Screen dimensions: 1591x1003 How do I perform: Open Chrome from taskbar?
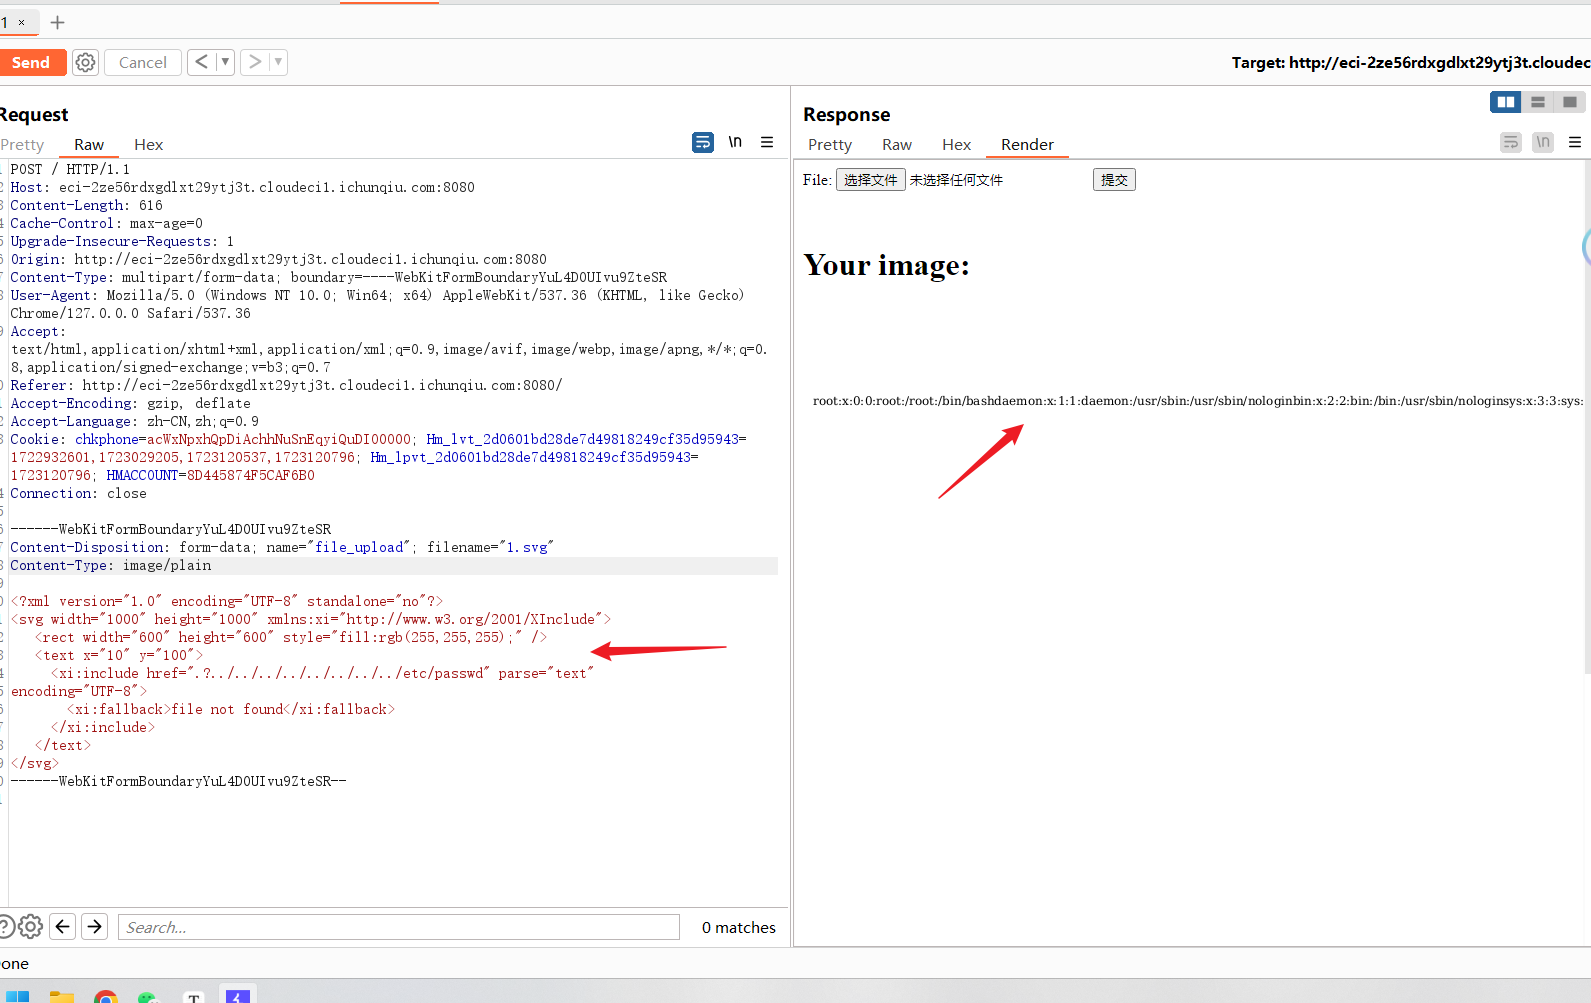tap(106, 996)
